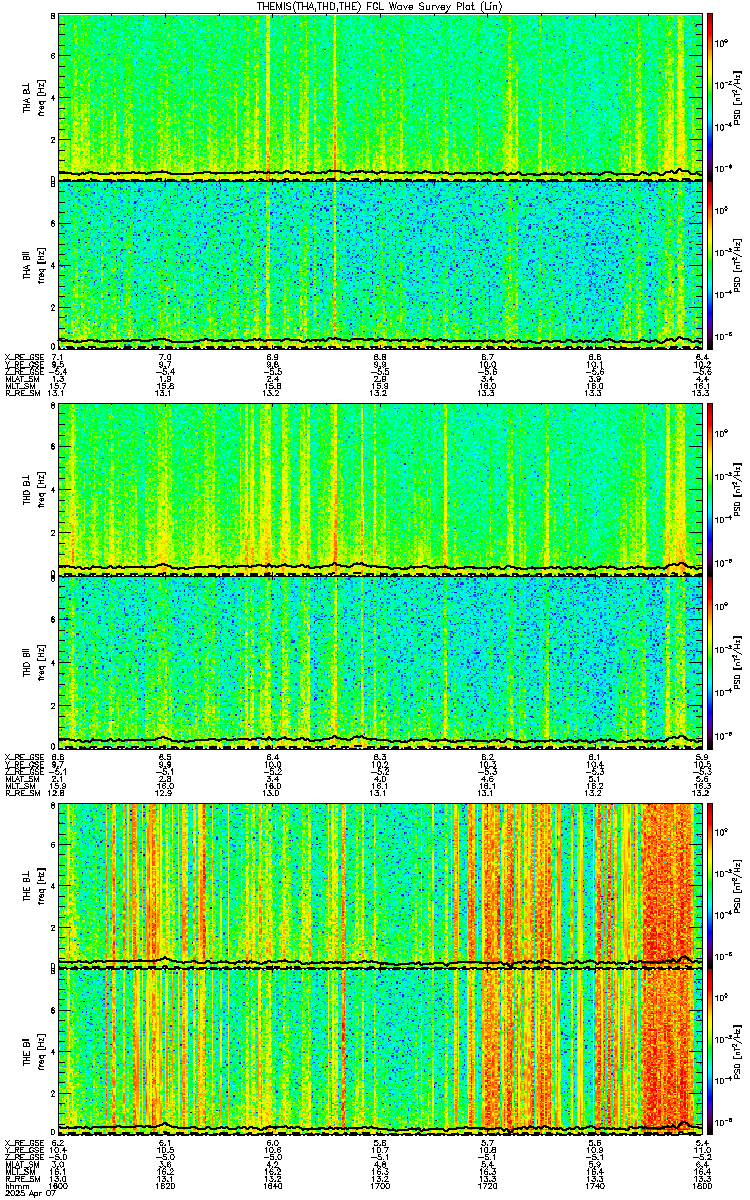Viewport: 750px width, 1200px height.
Task: Click the THE B-parallel PSD color bar
Action: point(711,1051)
